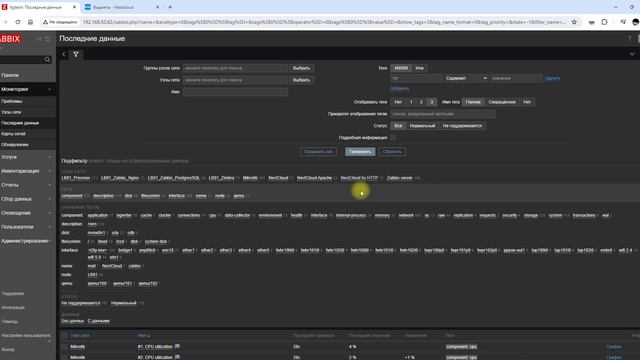
Task: Click Выбрать next to host groups field
Action: click(x=301, y=68)
